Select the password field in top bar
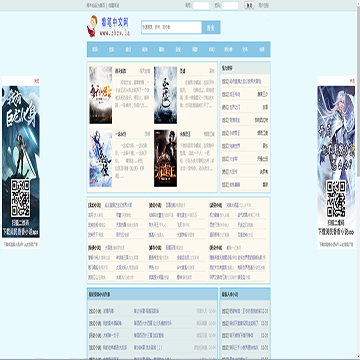360x360 pixels. click(x=230, y=5)
